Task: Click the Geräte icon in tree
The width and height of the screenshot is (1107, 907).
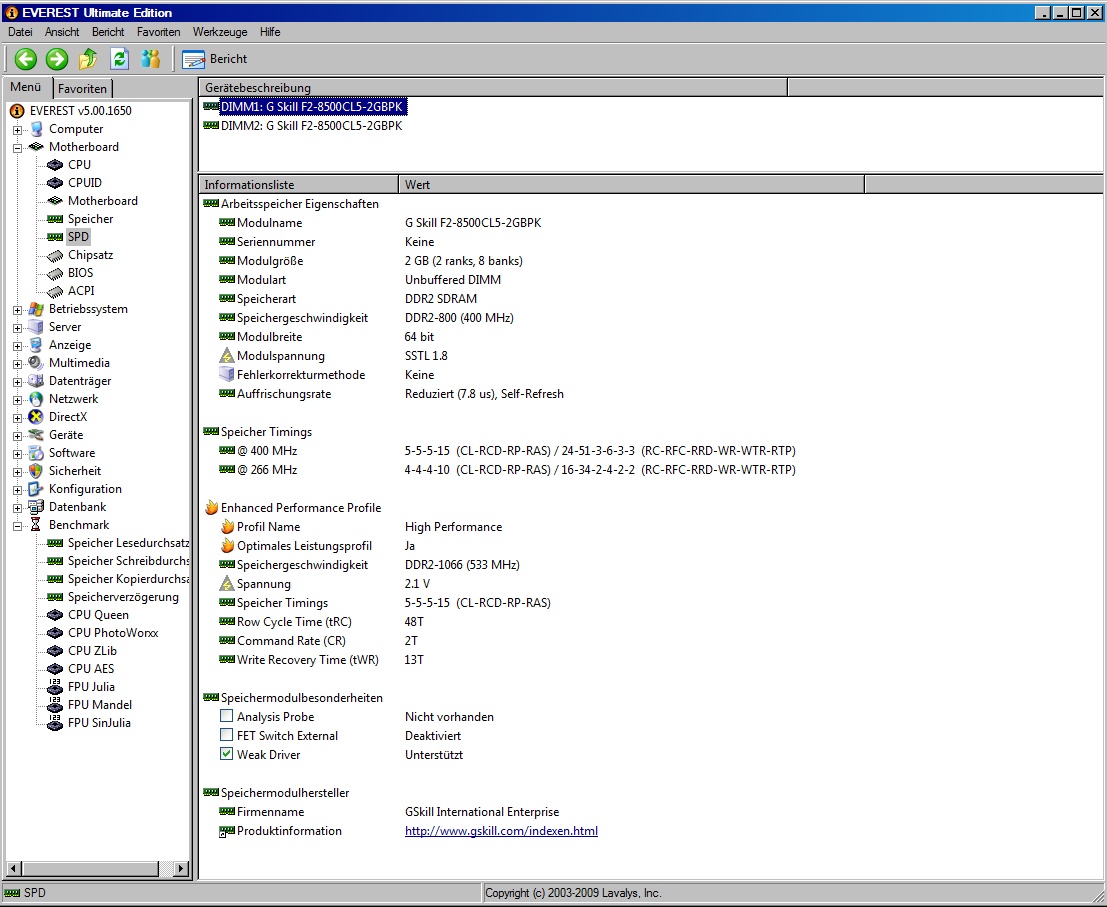Action: [x=36, y=435]
